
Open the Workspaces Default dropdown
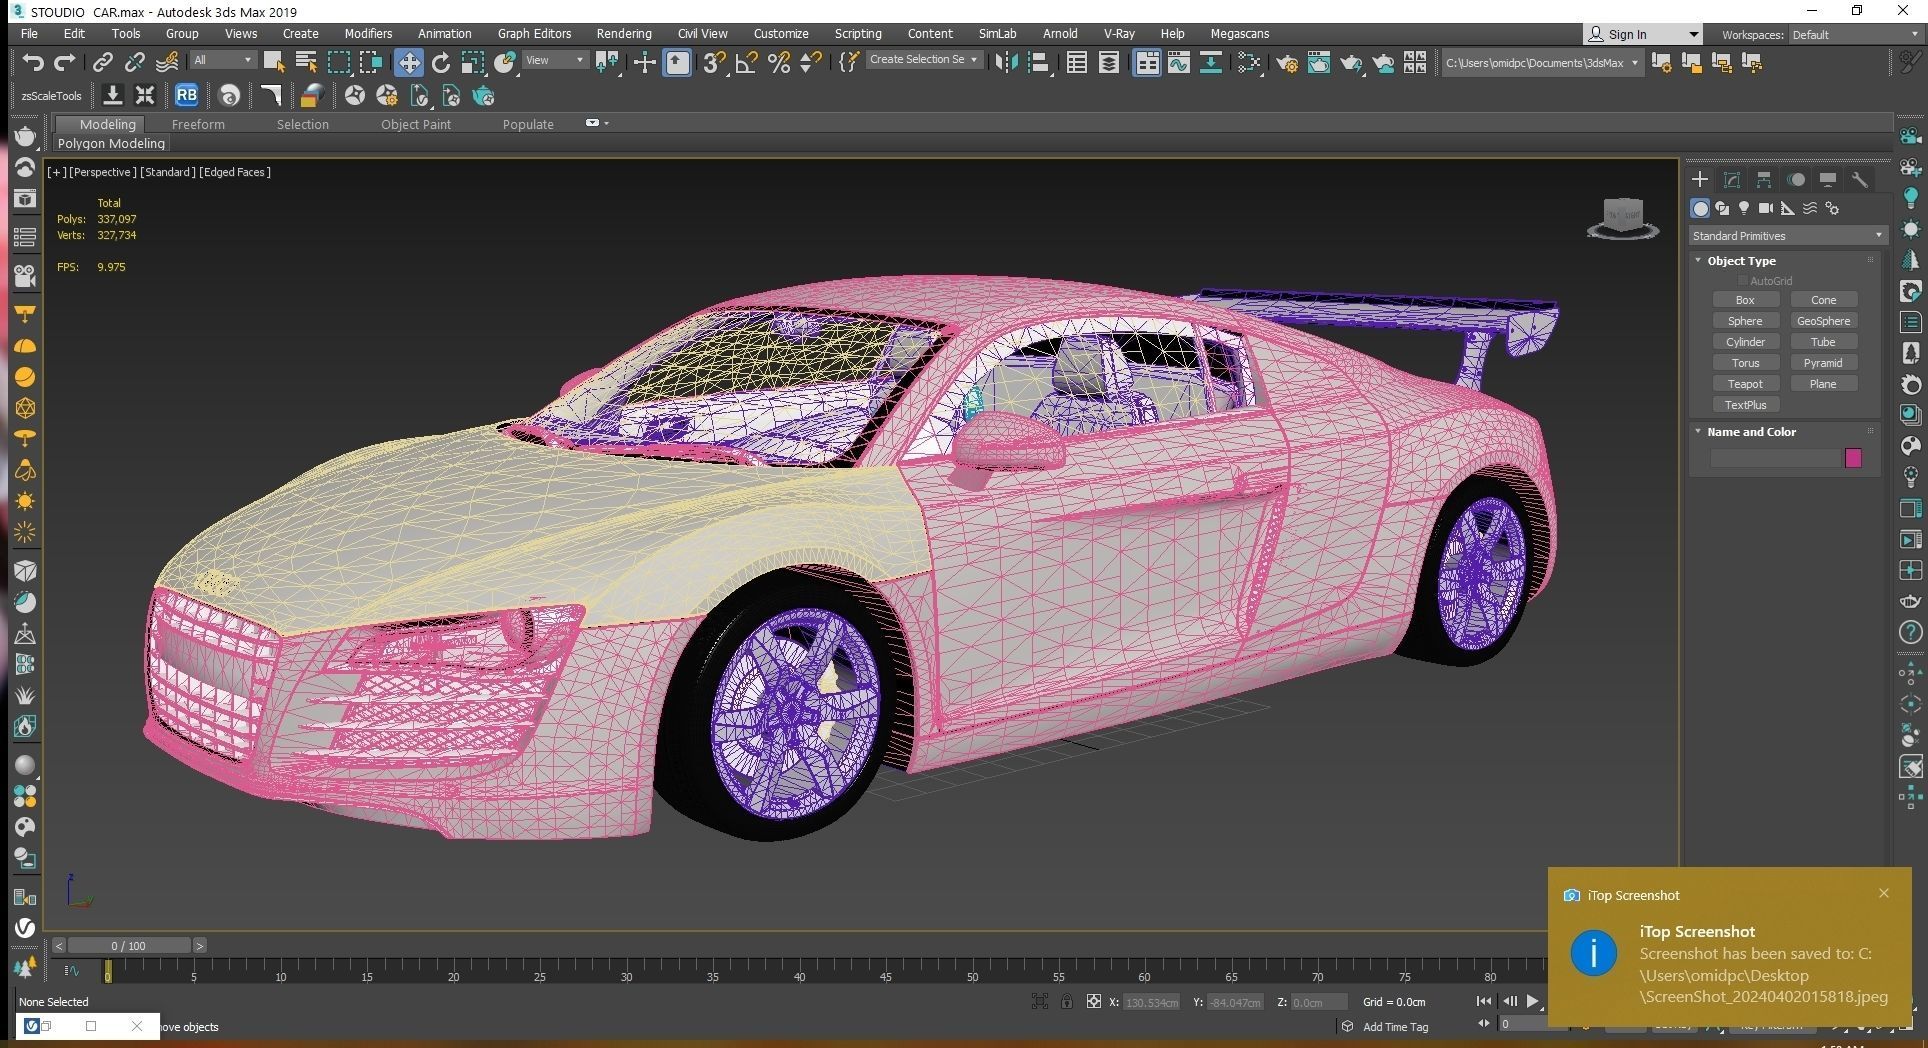point(1855,34)
